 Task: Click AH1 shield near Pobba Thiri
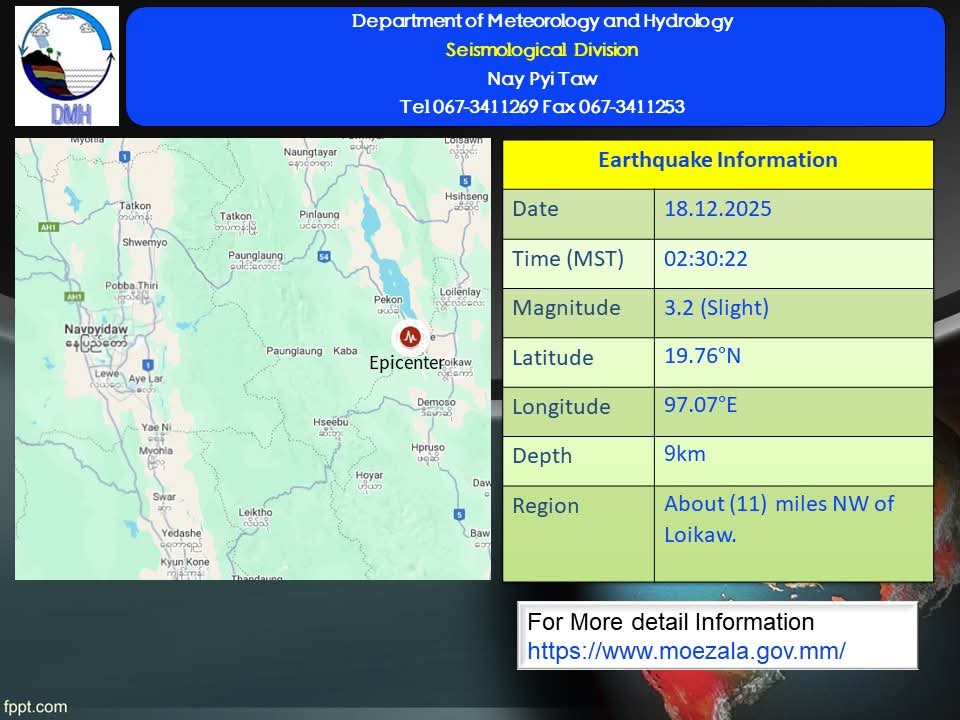[74, 297]
